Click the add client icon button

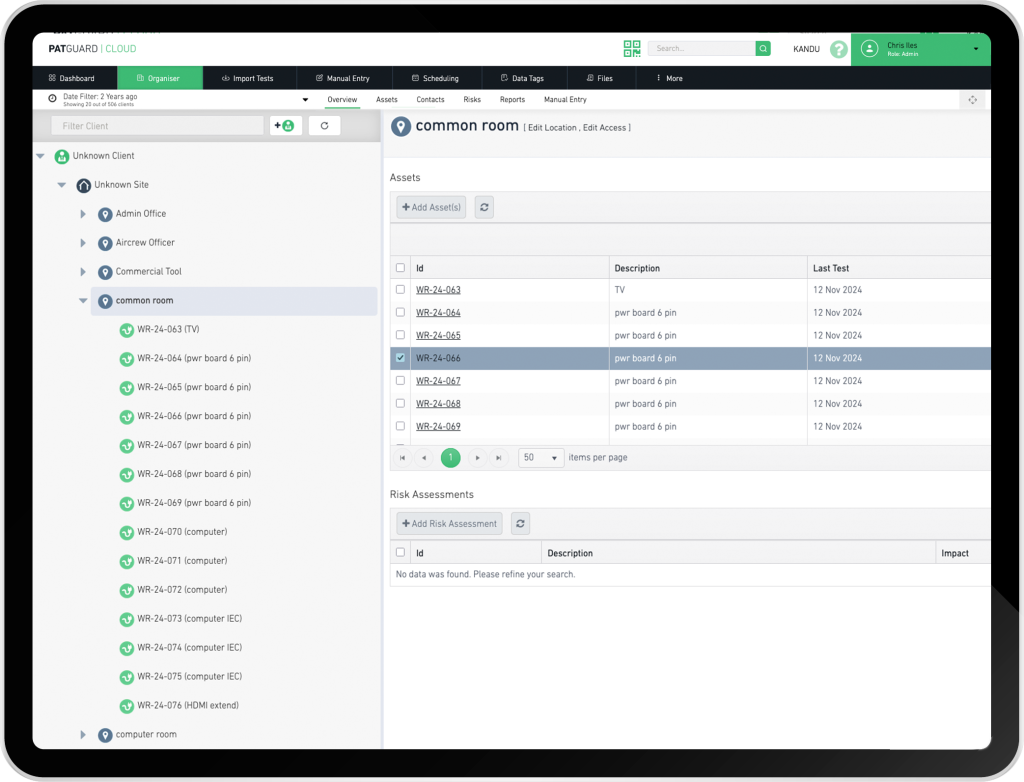286,126
